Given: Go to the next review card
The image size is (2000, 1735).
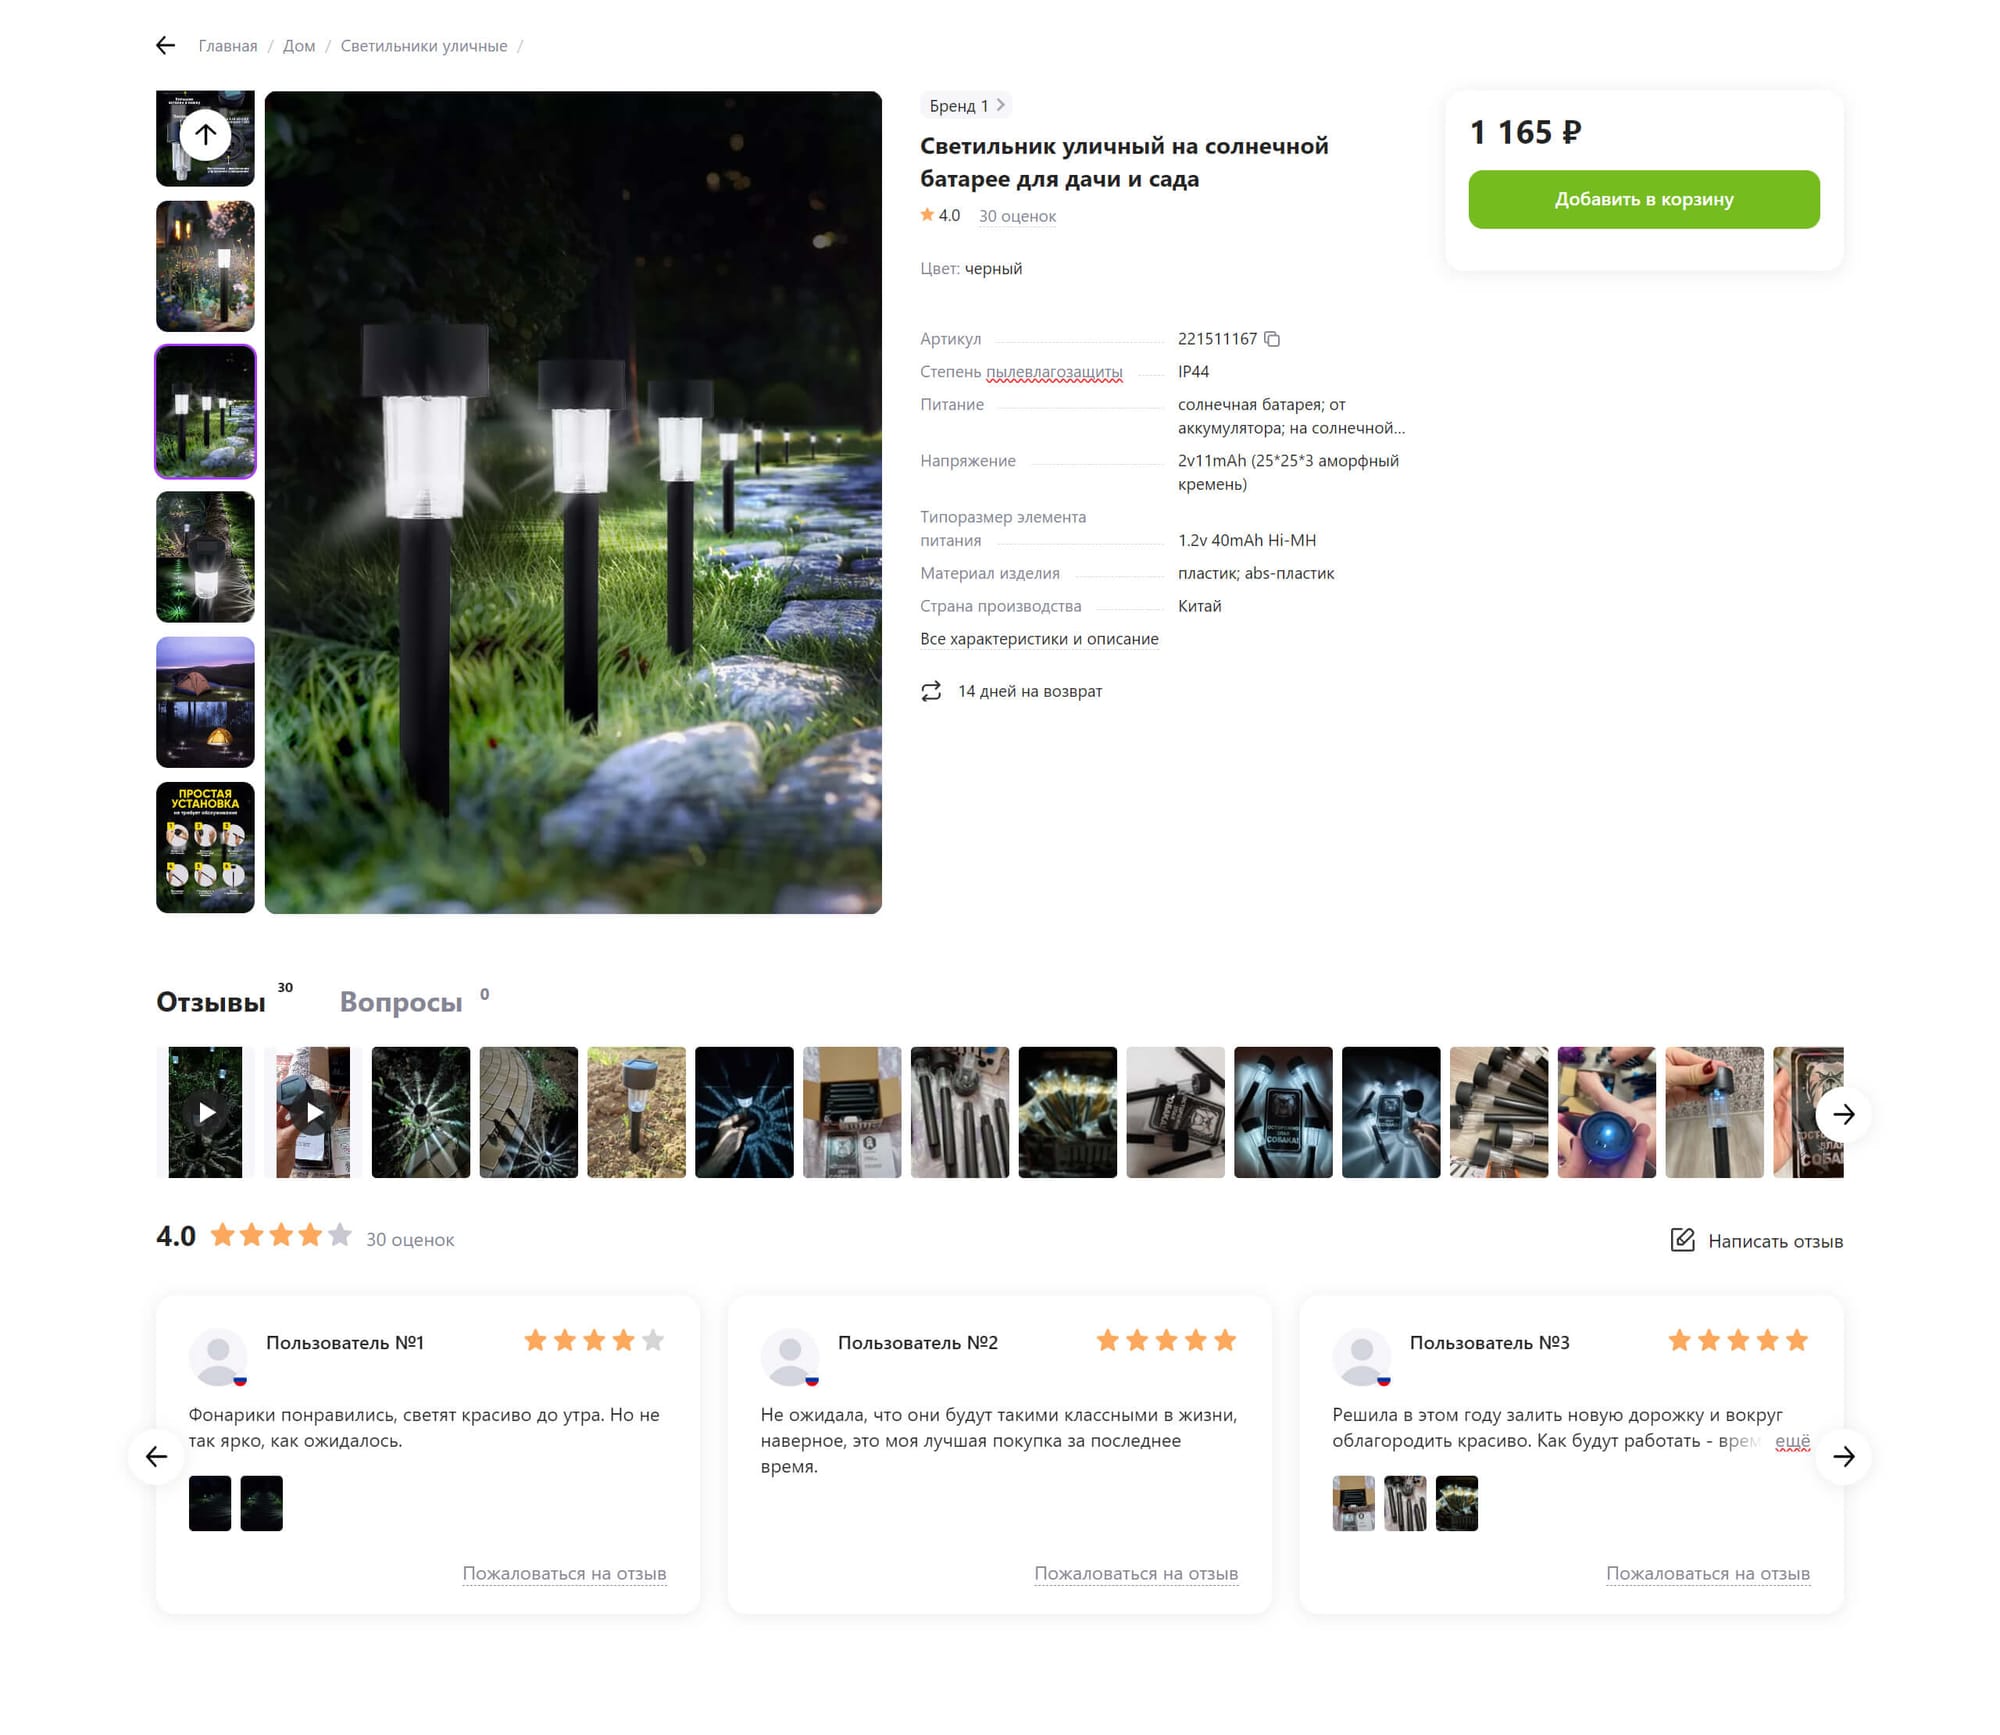Looking at the screenshot, I should (x=1843, y=1457).
